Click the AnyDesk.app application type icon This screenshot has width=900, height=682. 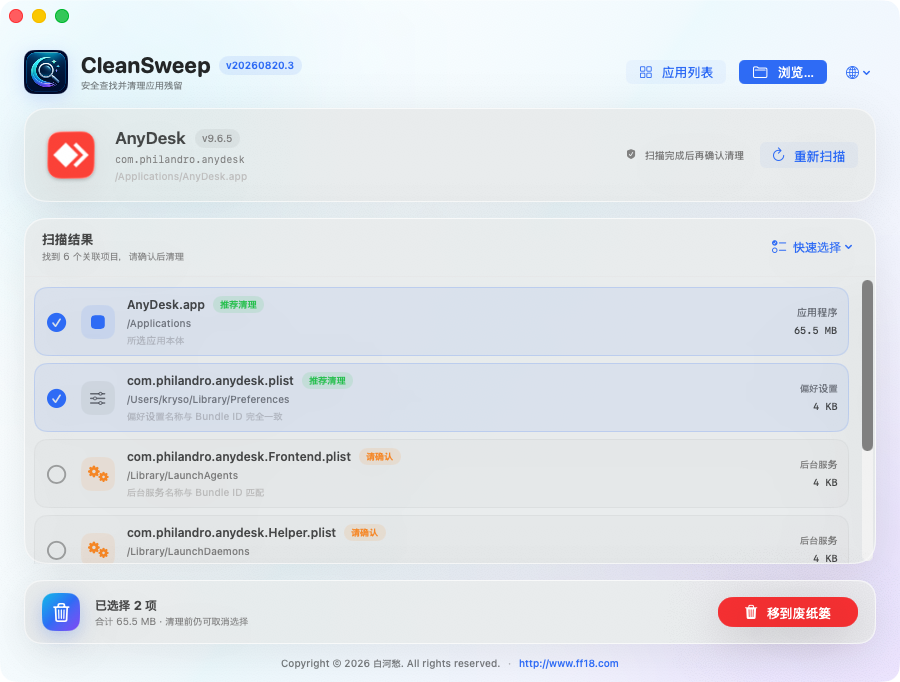(98, 322)
